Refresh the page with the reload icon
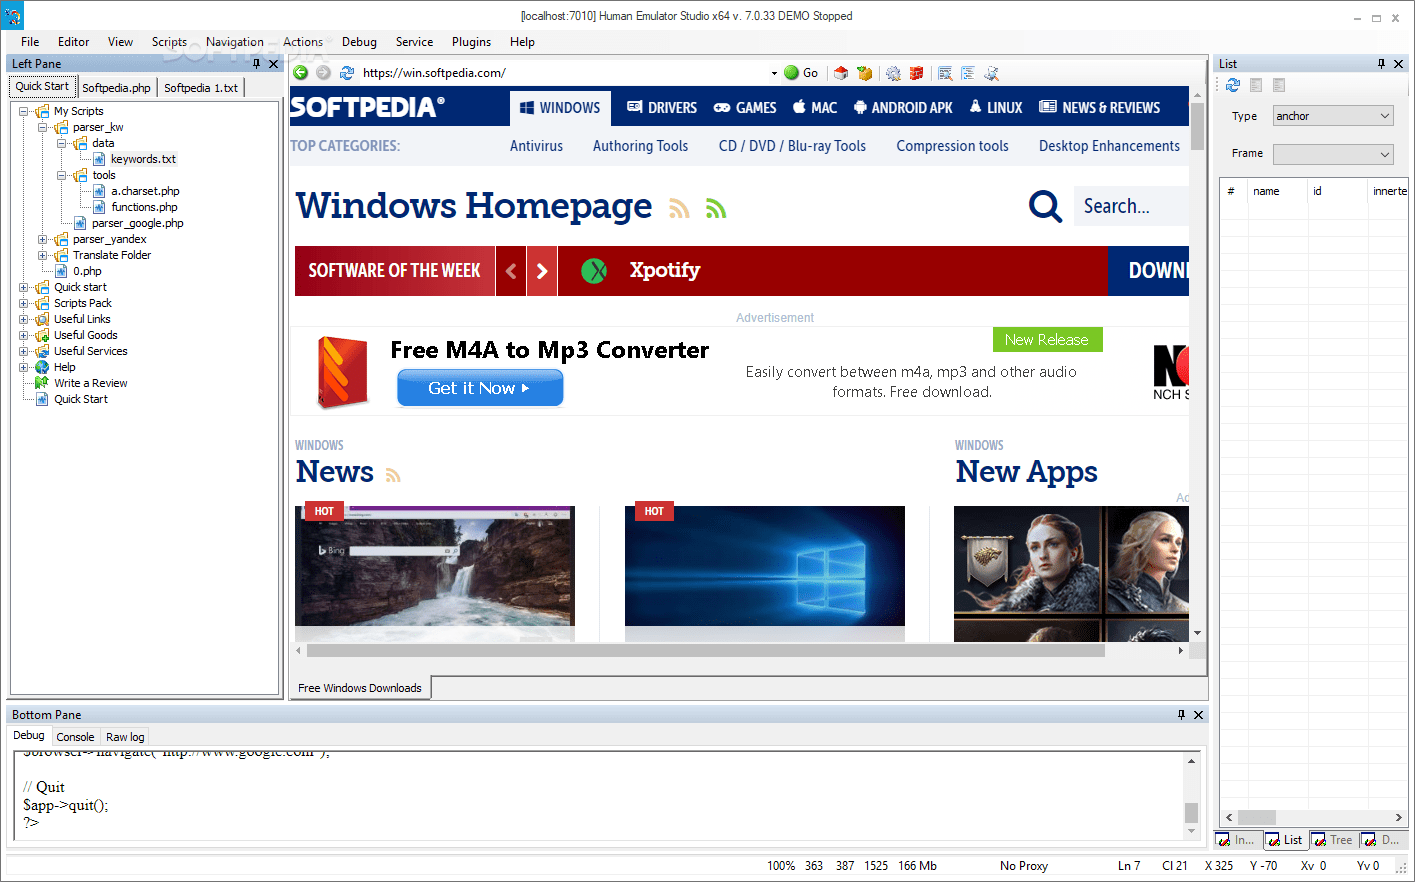1415x882 pixels. [347, 73]
